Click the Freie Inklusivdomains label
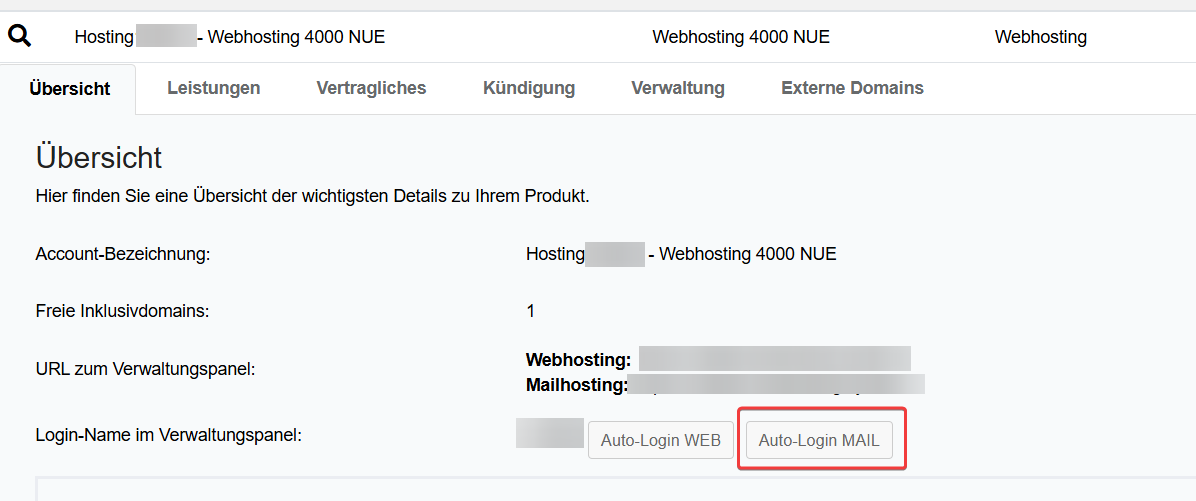1196x501 pixels. 122,311
